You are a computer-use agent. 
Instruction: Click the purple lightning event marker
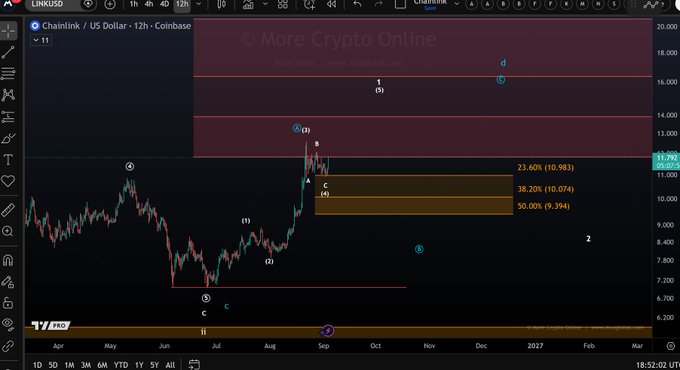pos(328,331)
